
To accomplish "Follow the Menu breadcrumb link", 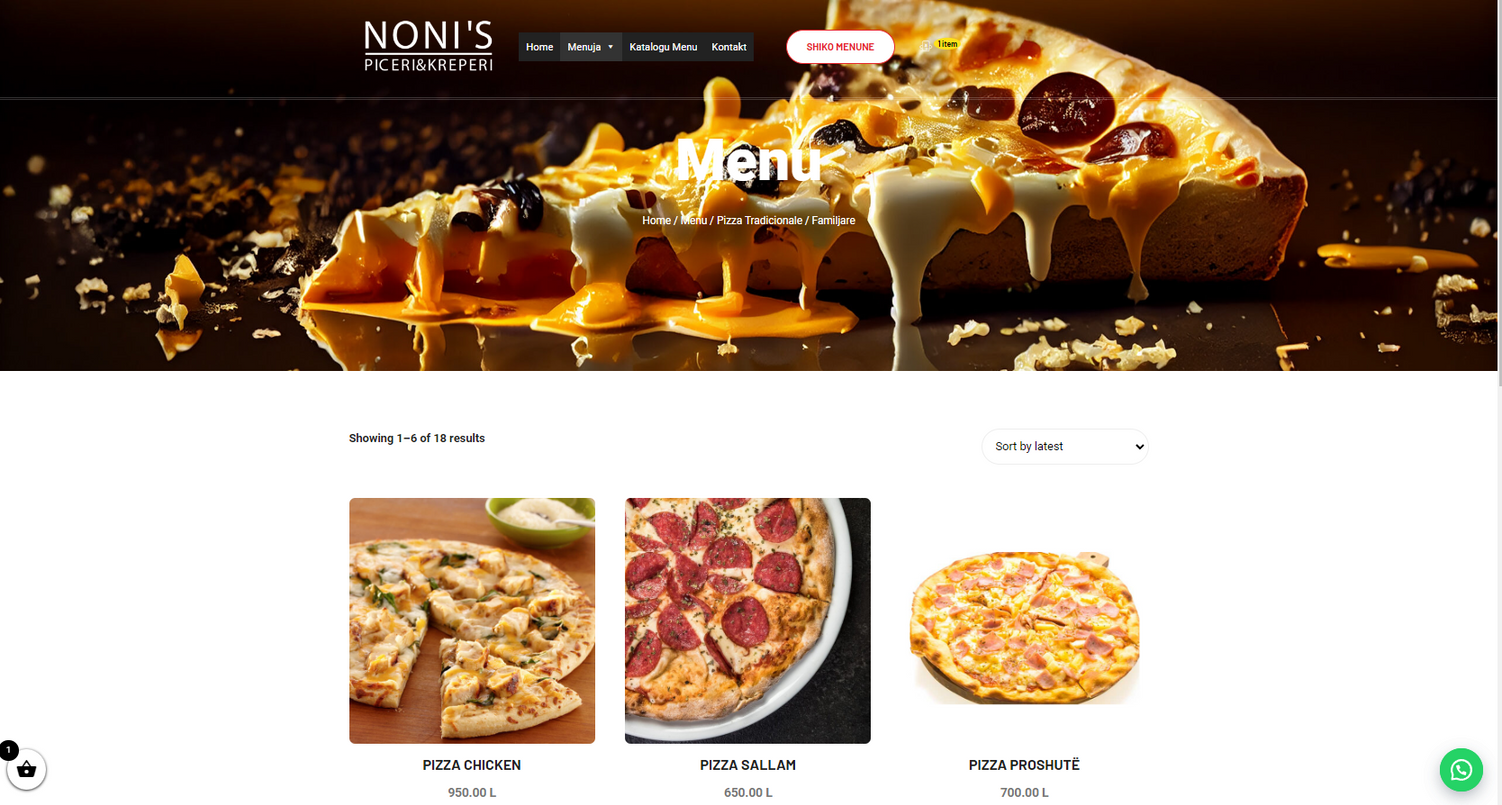I will 693,220.
